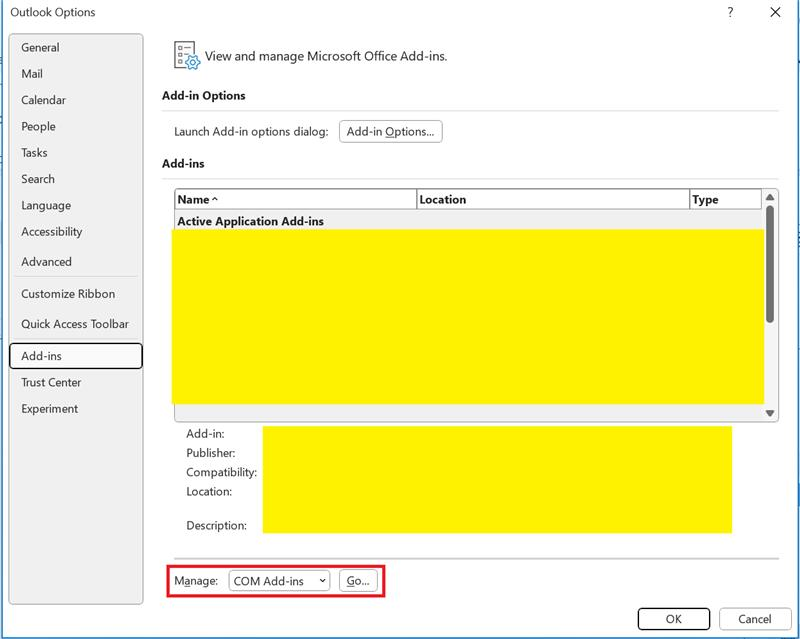Select the Experiment category

[x=76, y=409]
